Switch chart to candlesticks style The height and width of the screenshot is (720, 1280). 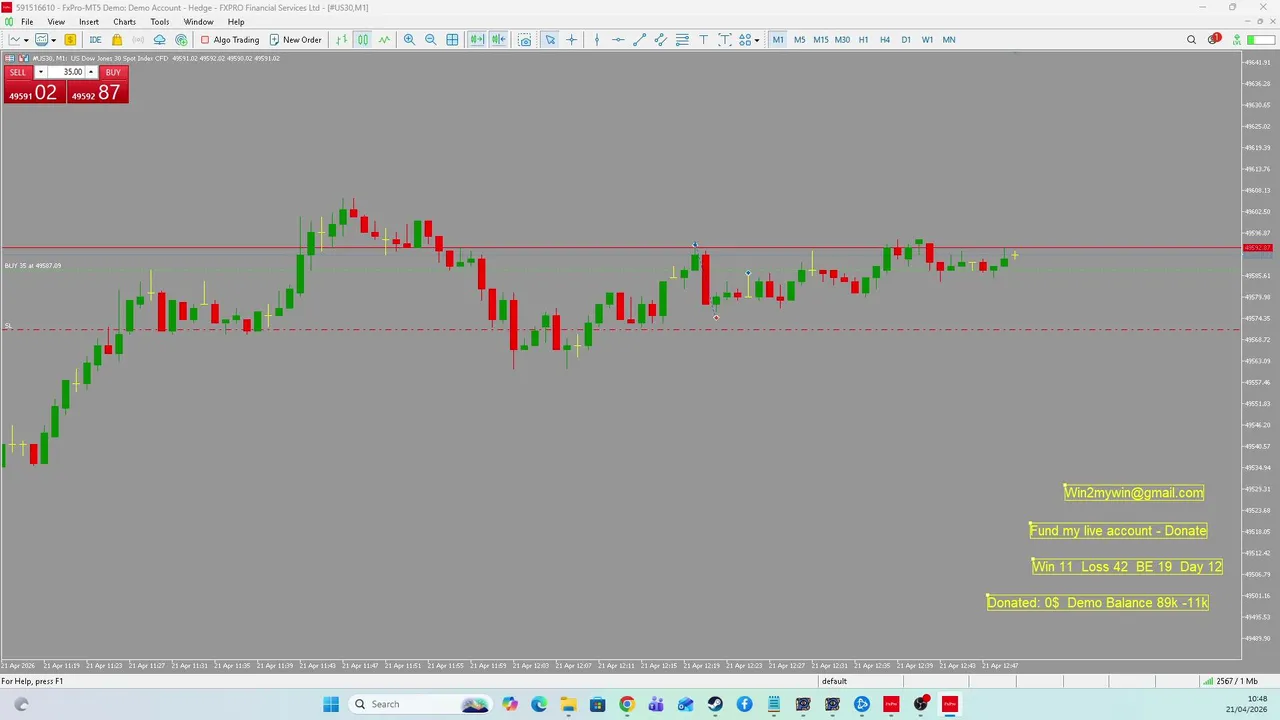coord(363,40)
